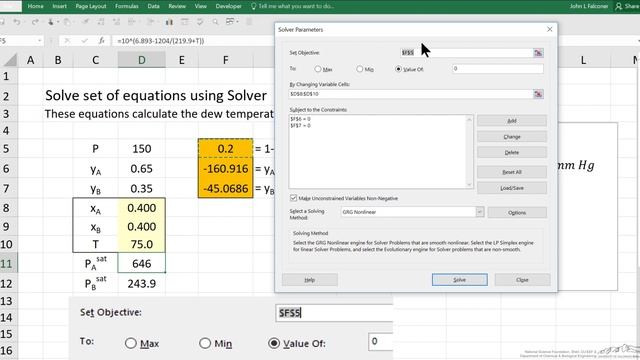
Task: Click the Close button in Solver dialog
Action: pos(522,280)
